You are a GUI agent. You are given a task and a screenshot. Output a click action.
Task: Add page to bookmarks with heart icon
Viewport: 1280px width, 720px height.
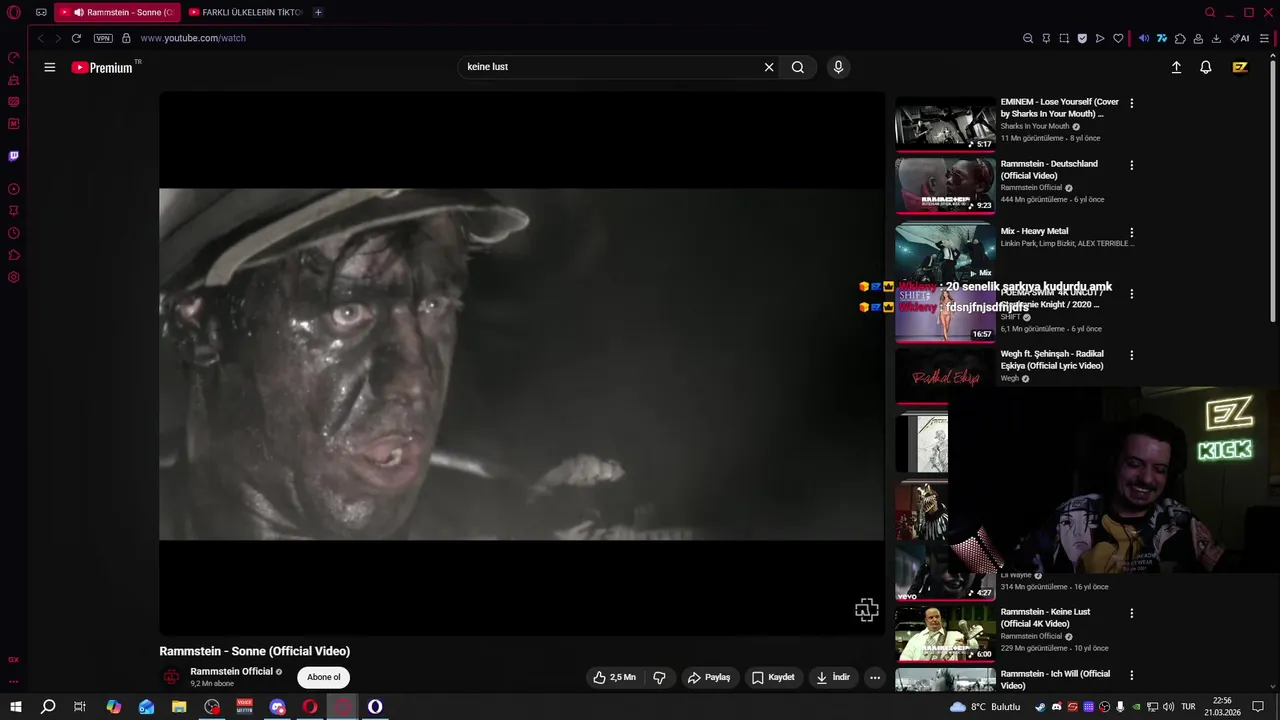click(x=1118, y=38)
